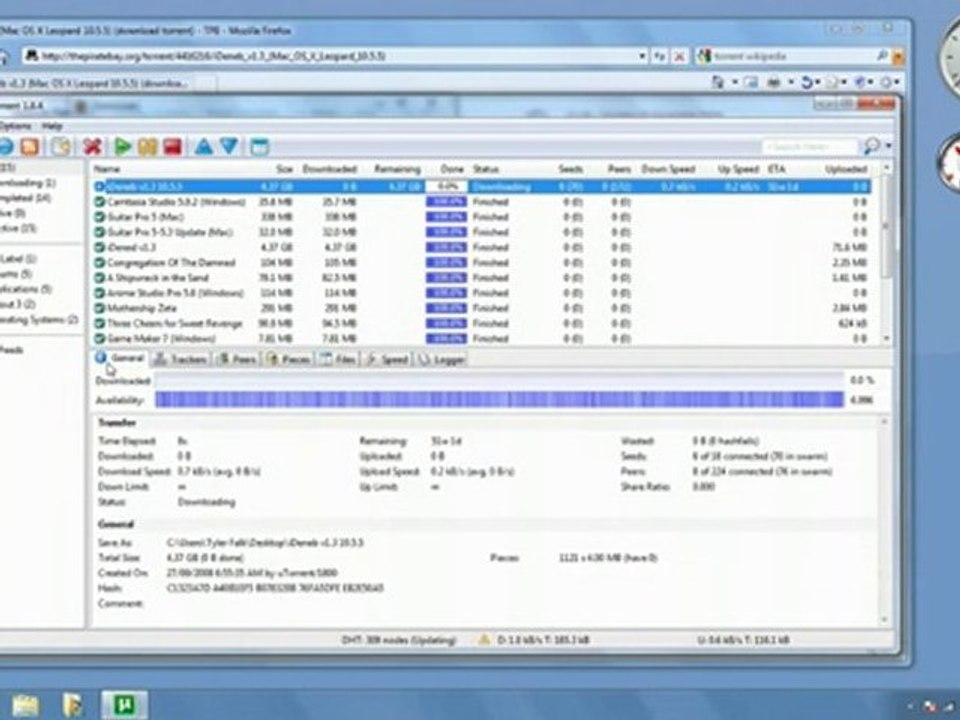
Task: Switch to the Files tab
Action: click(x=338, y=359)
